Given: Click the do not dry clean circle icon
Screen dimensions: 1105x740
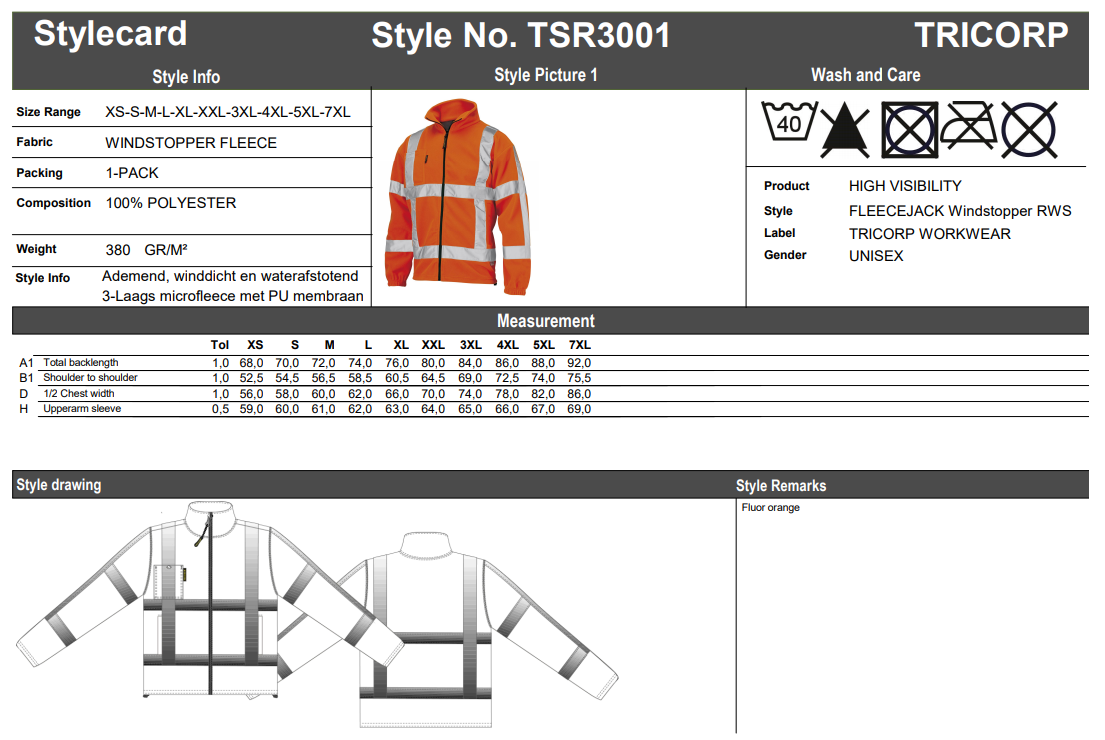Looking at the screenshot, I should coord(1029,130).
